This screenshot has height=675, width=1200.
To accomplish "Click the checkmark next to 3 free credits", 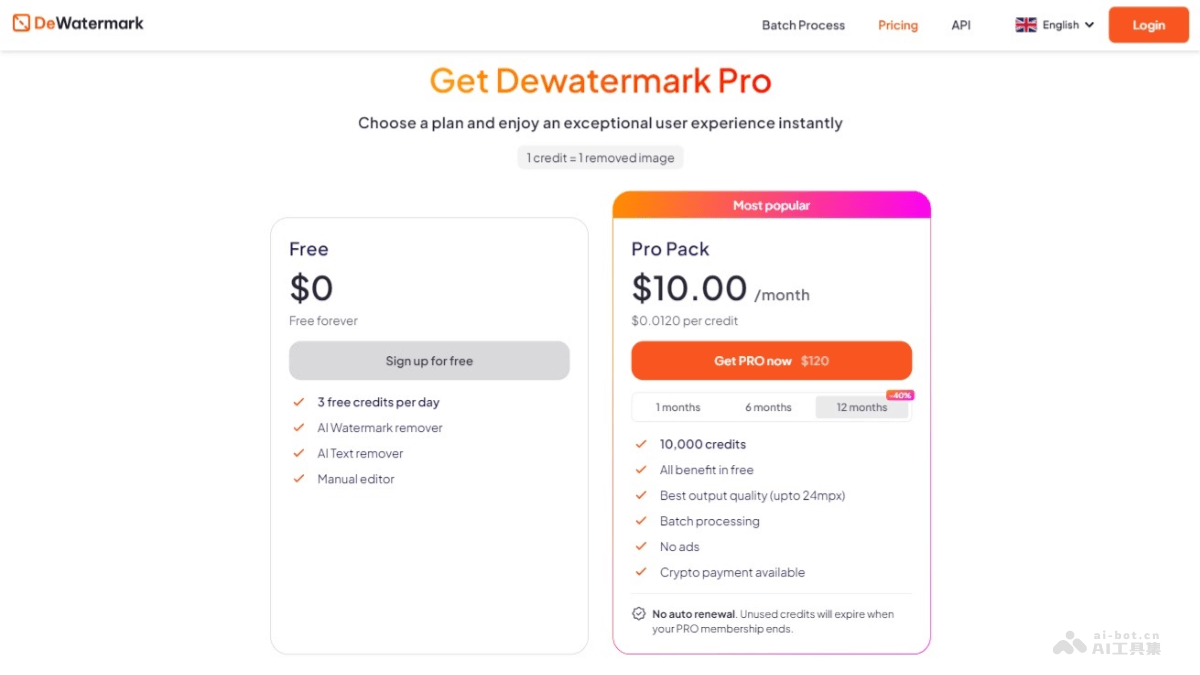I will click(x=299, y=401).
